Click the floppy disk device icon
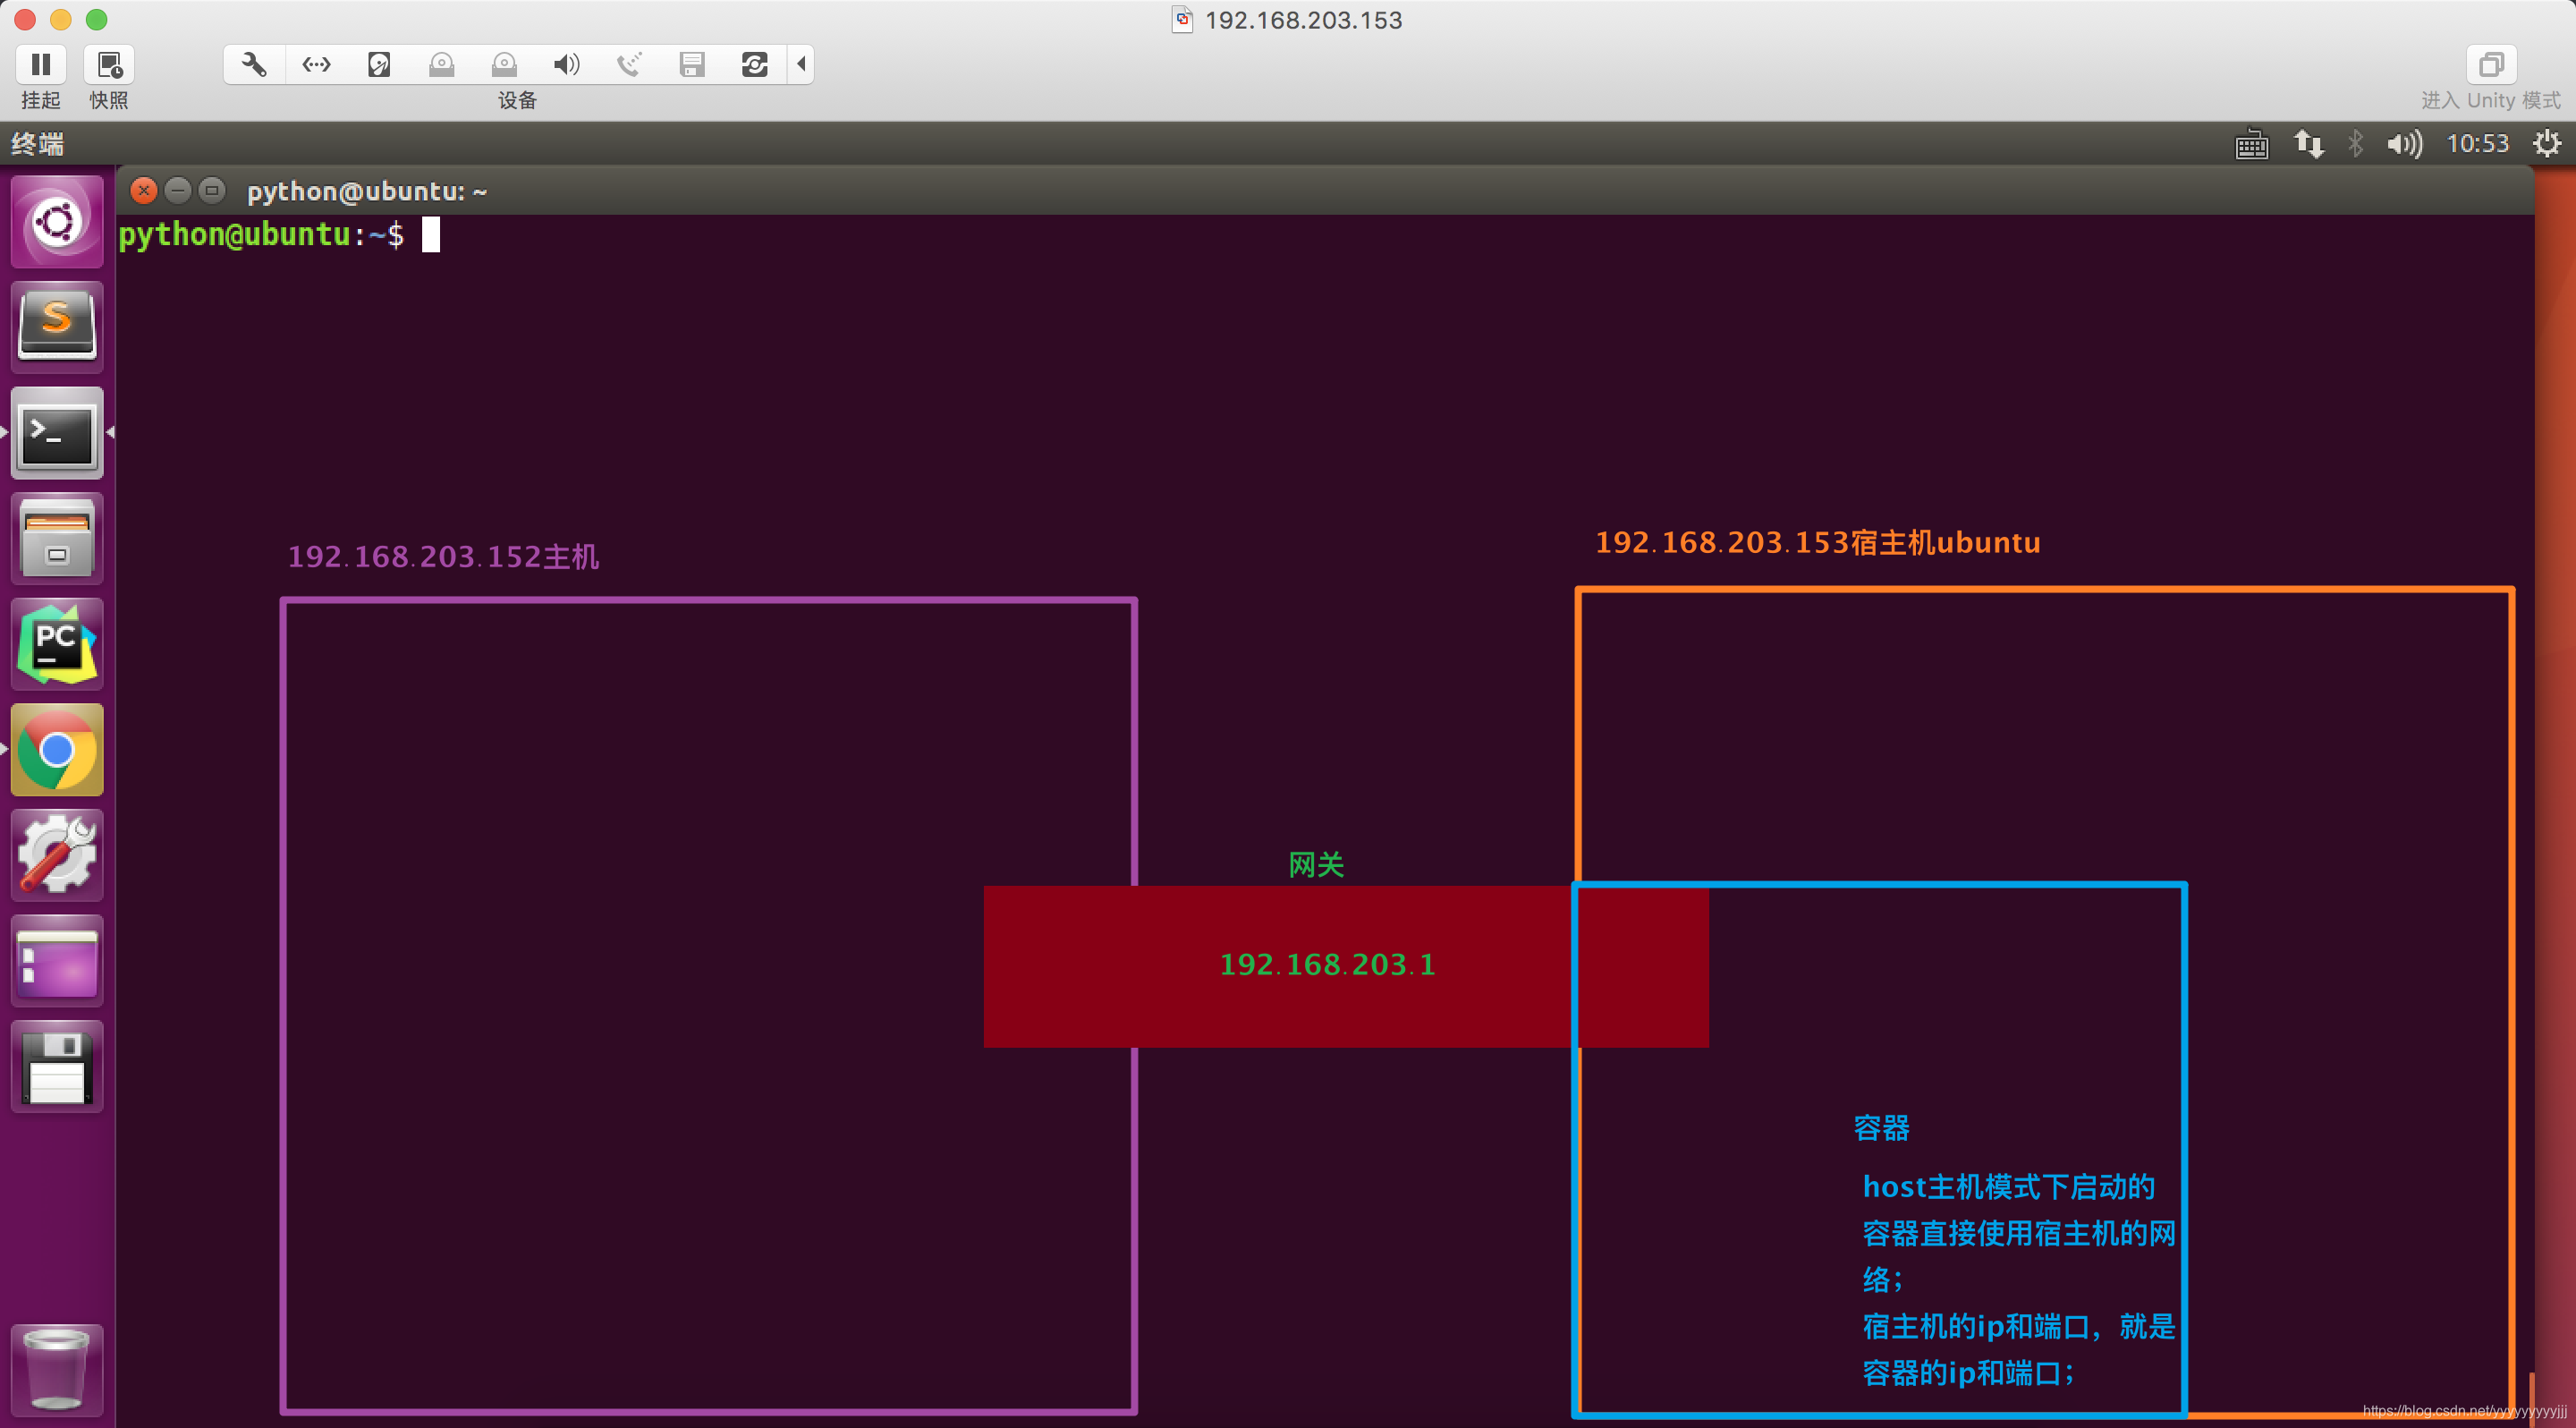 point(692,65)
